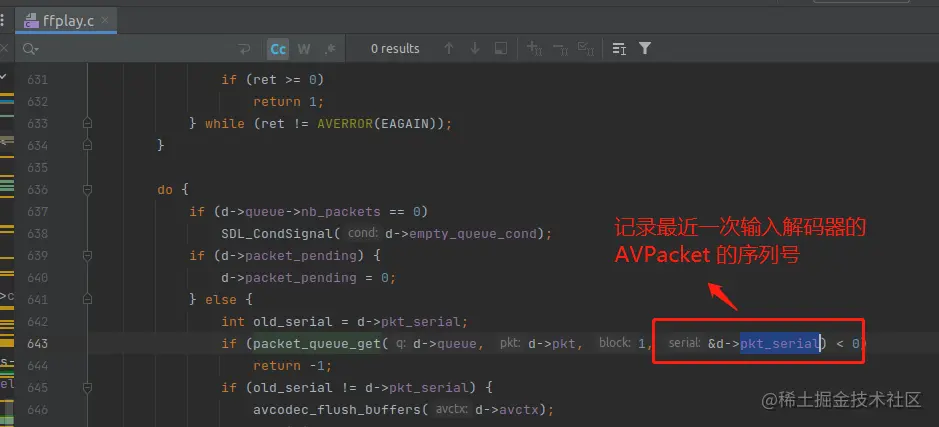Image resolution: width=939 pixels, height=427 pixels.
Task: Open results in Find tool window
Action: (501, 49)
